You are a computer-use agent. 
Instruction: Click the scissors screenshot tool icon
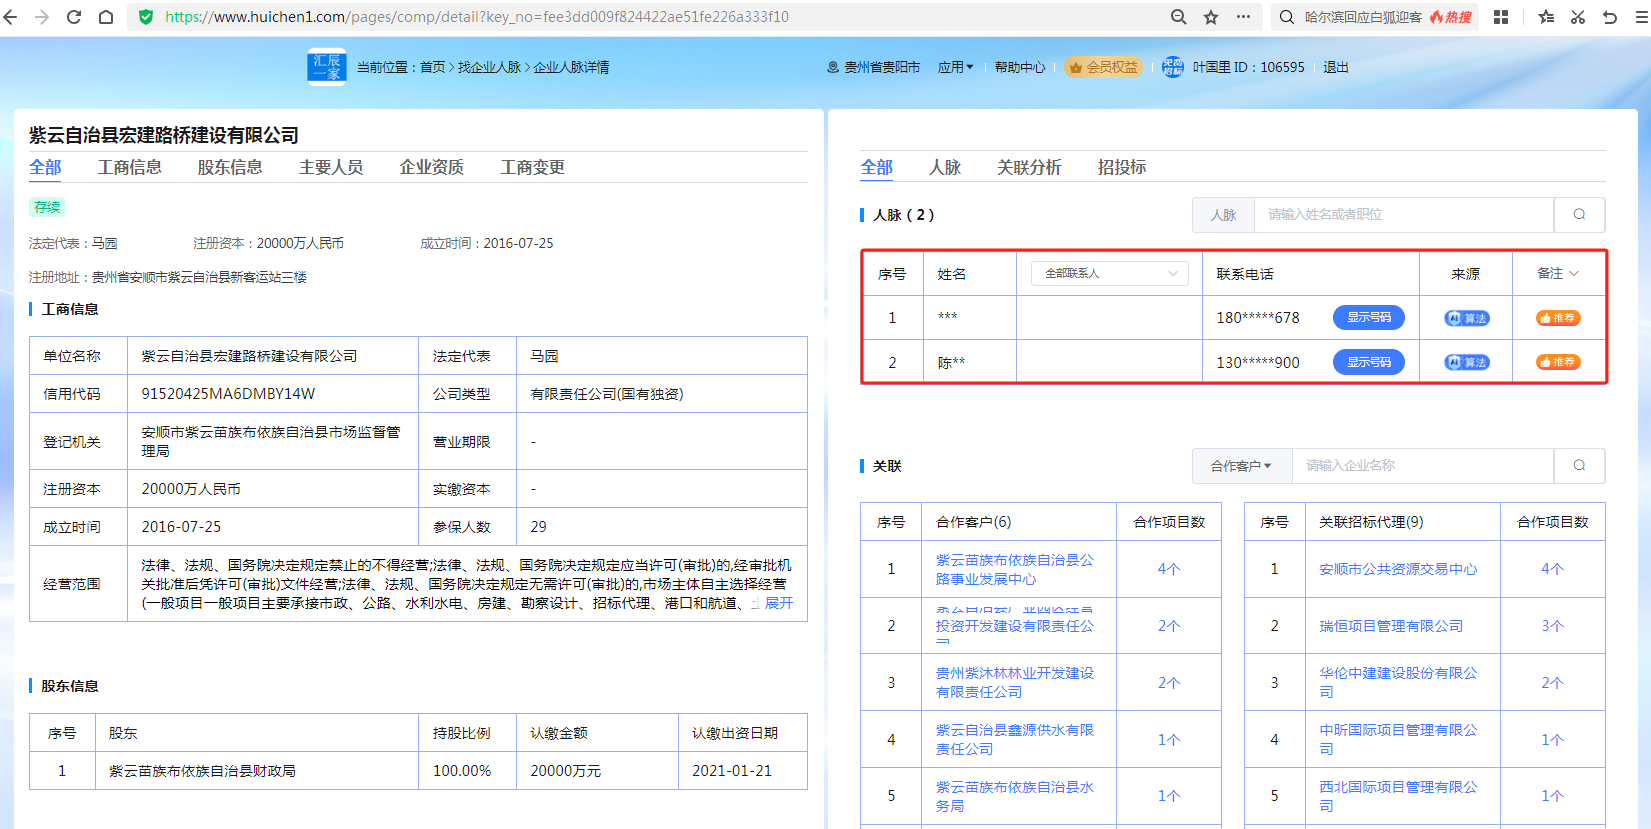[1578, 17]
